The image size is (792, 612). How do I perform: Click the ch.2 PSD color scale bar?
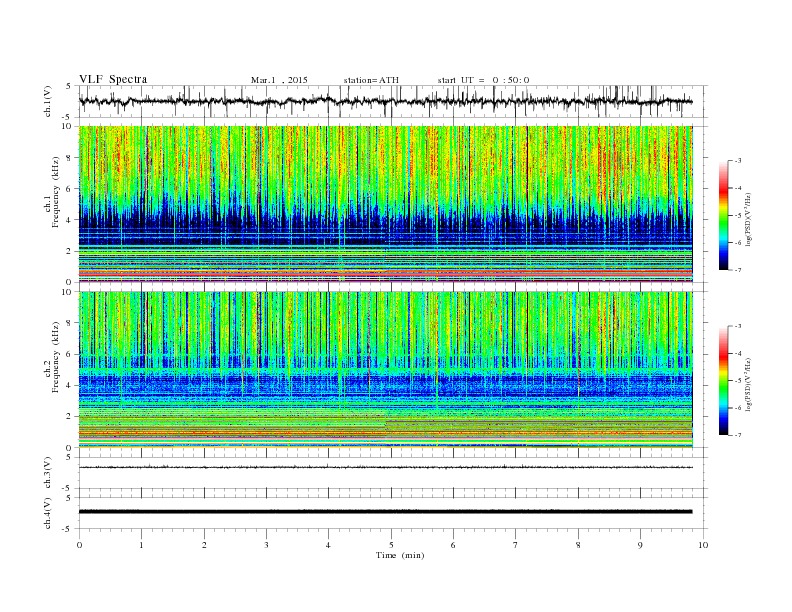tap(723, 380)
